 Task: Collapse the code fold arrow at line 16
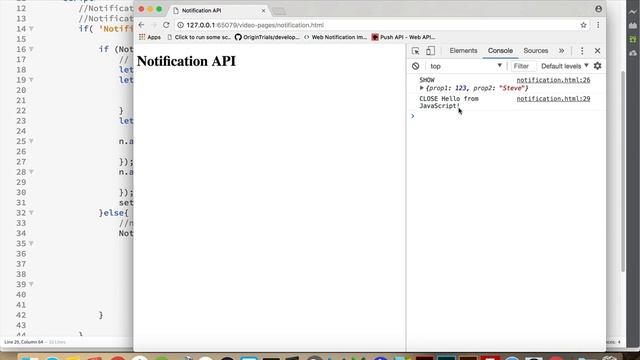[x=31, y=49]
